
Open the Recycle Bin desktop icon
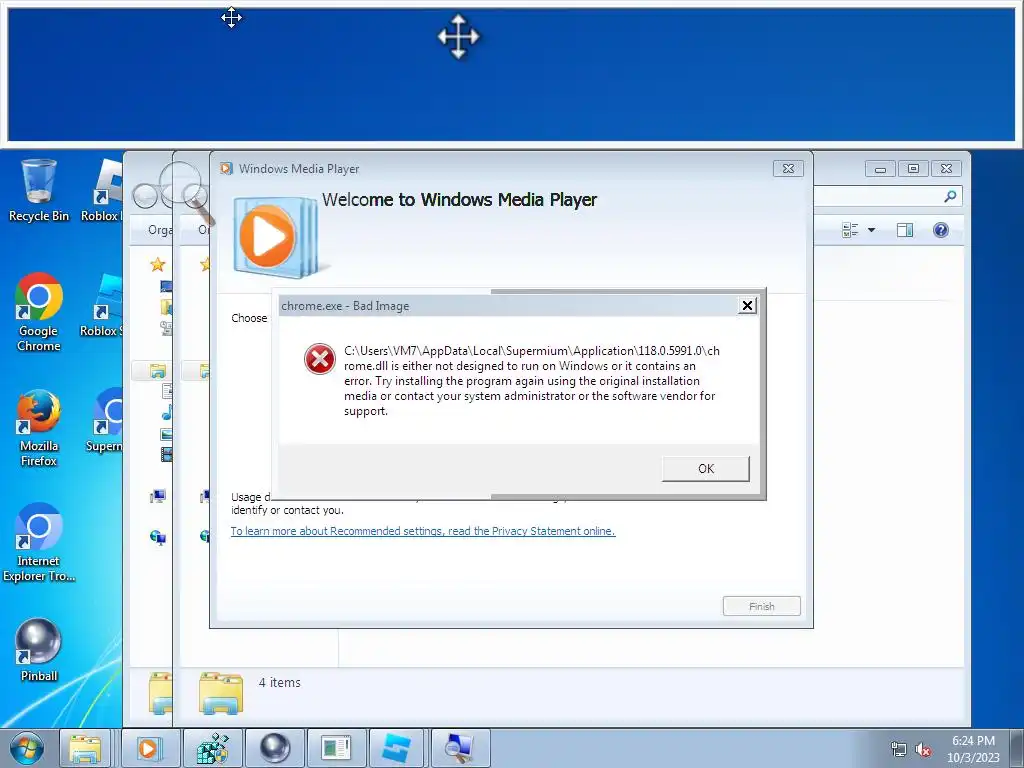39,190
